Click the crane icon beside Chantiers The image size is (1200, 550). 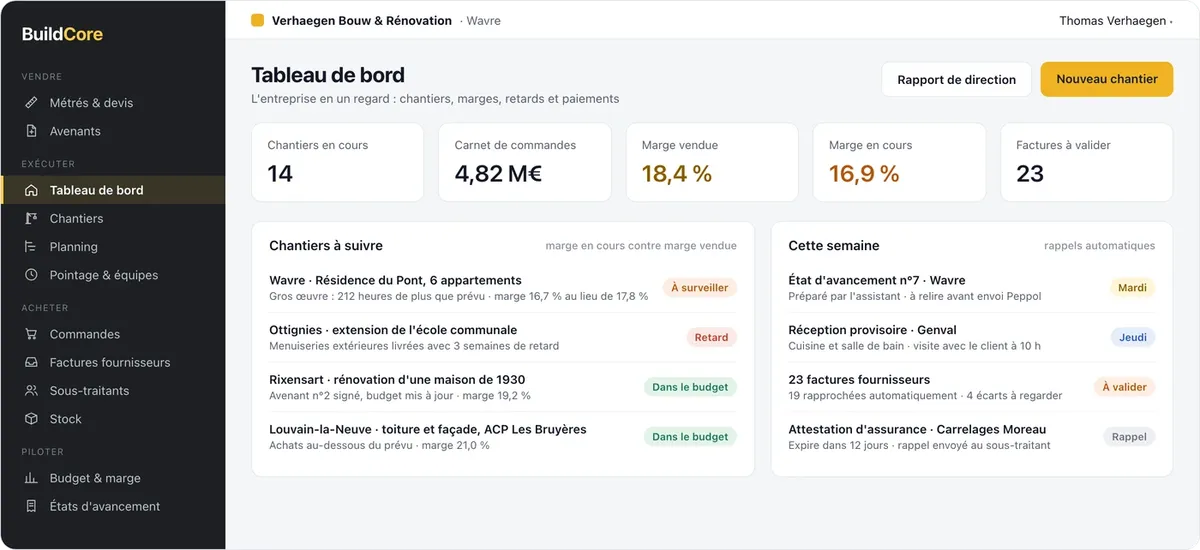tap(31, 218)
